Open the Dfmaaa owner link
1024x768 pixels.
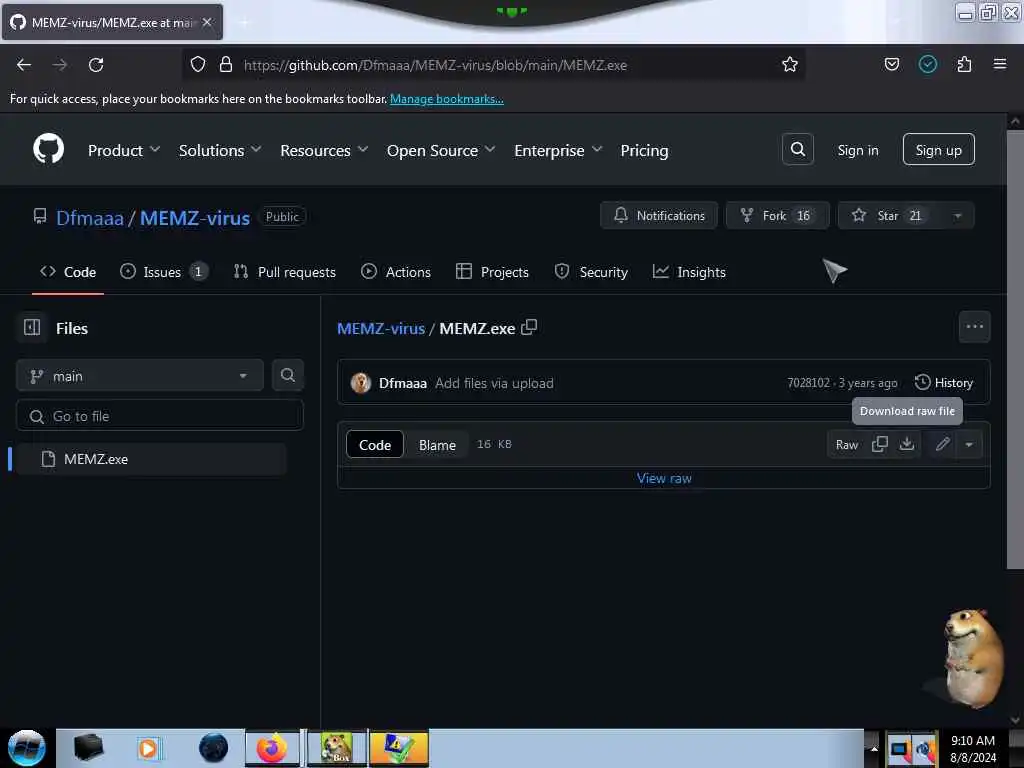[x=89, y=217]
